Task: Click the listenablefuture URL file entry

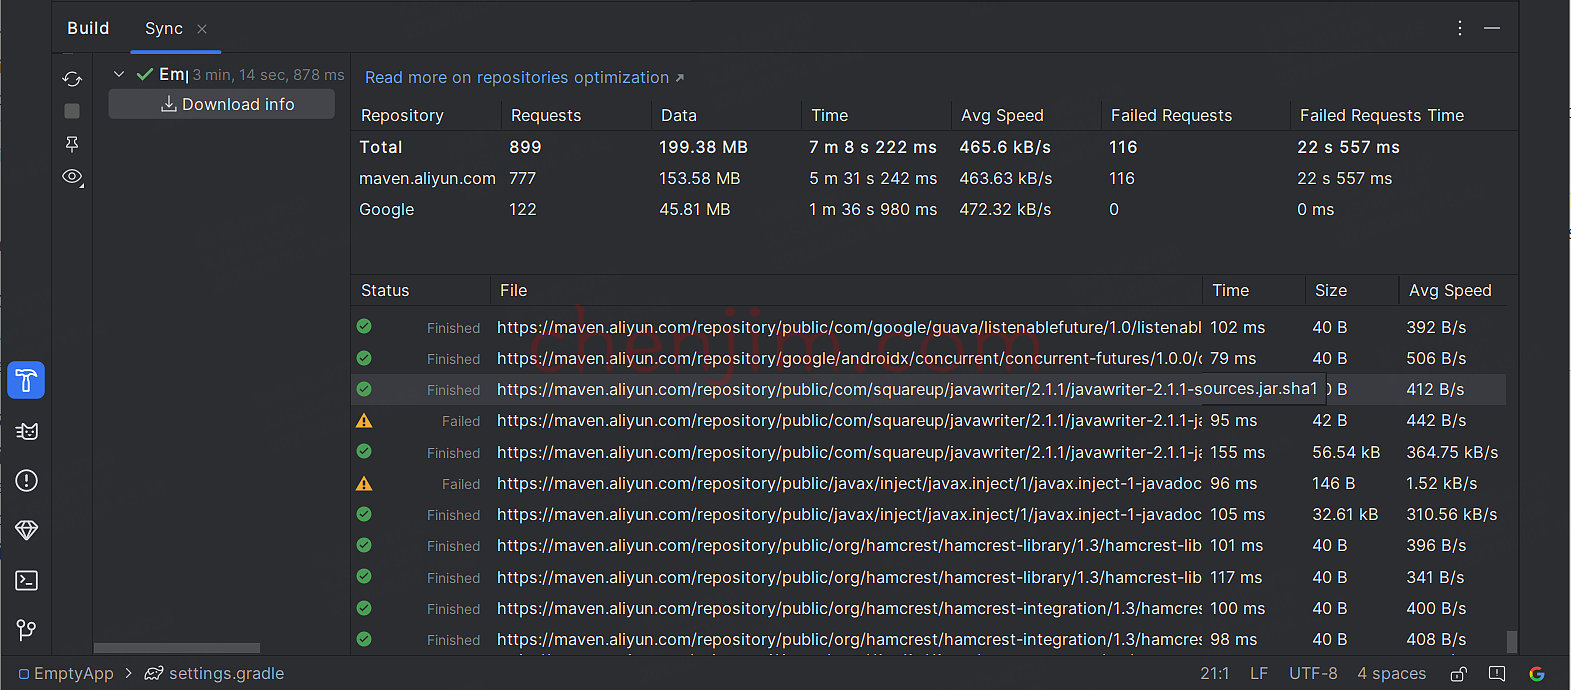Action: 849,327
